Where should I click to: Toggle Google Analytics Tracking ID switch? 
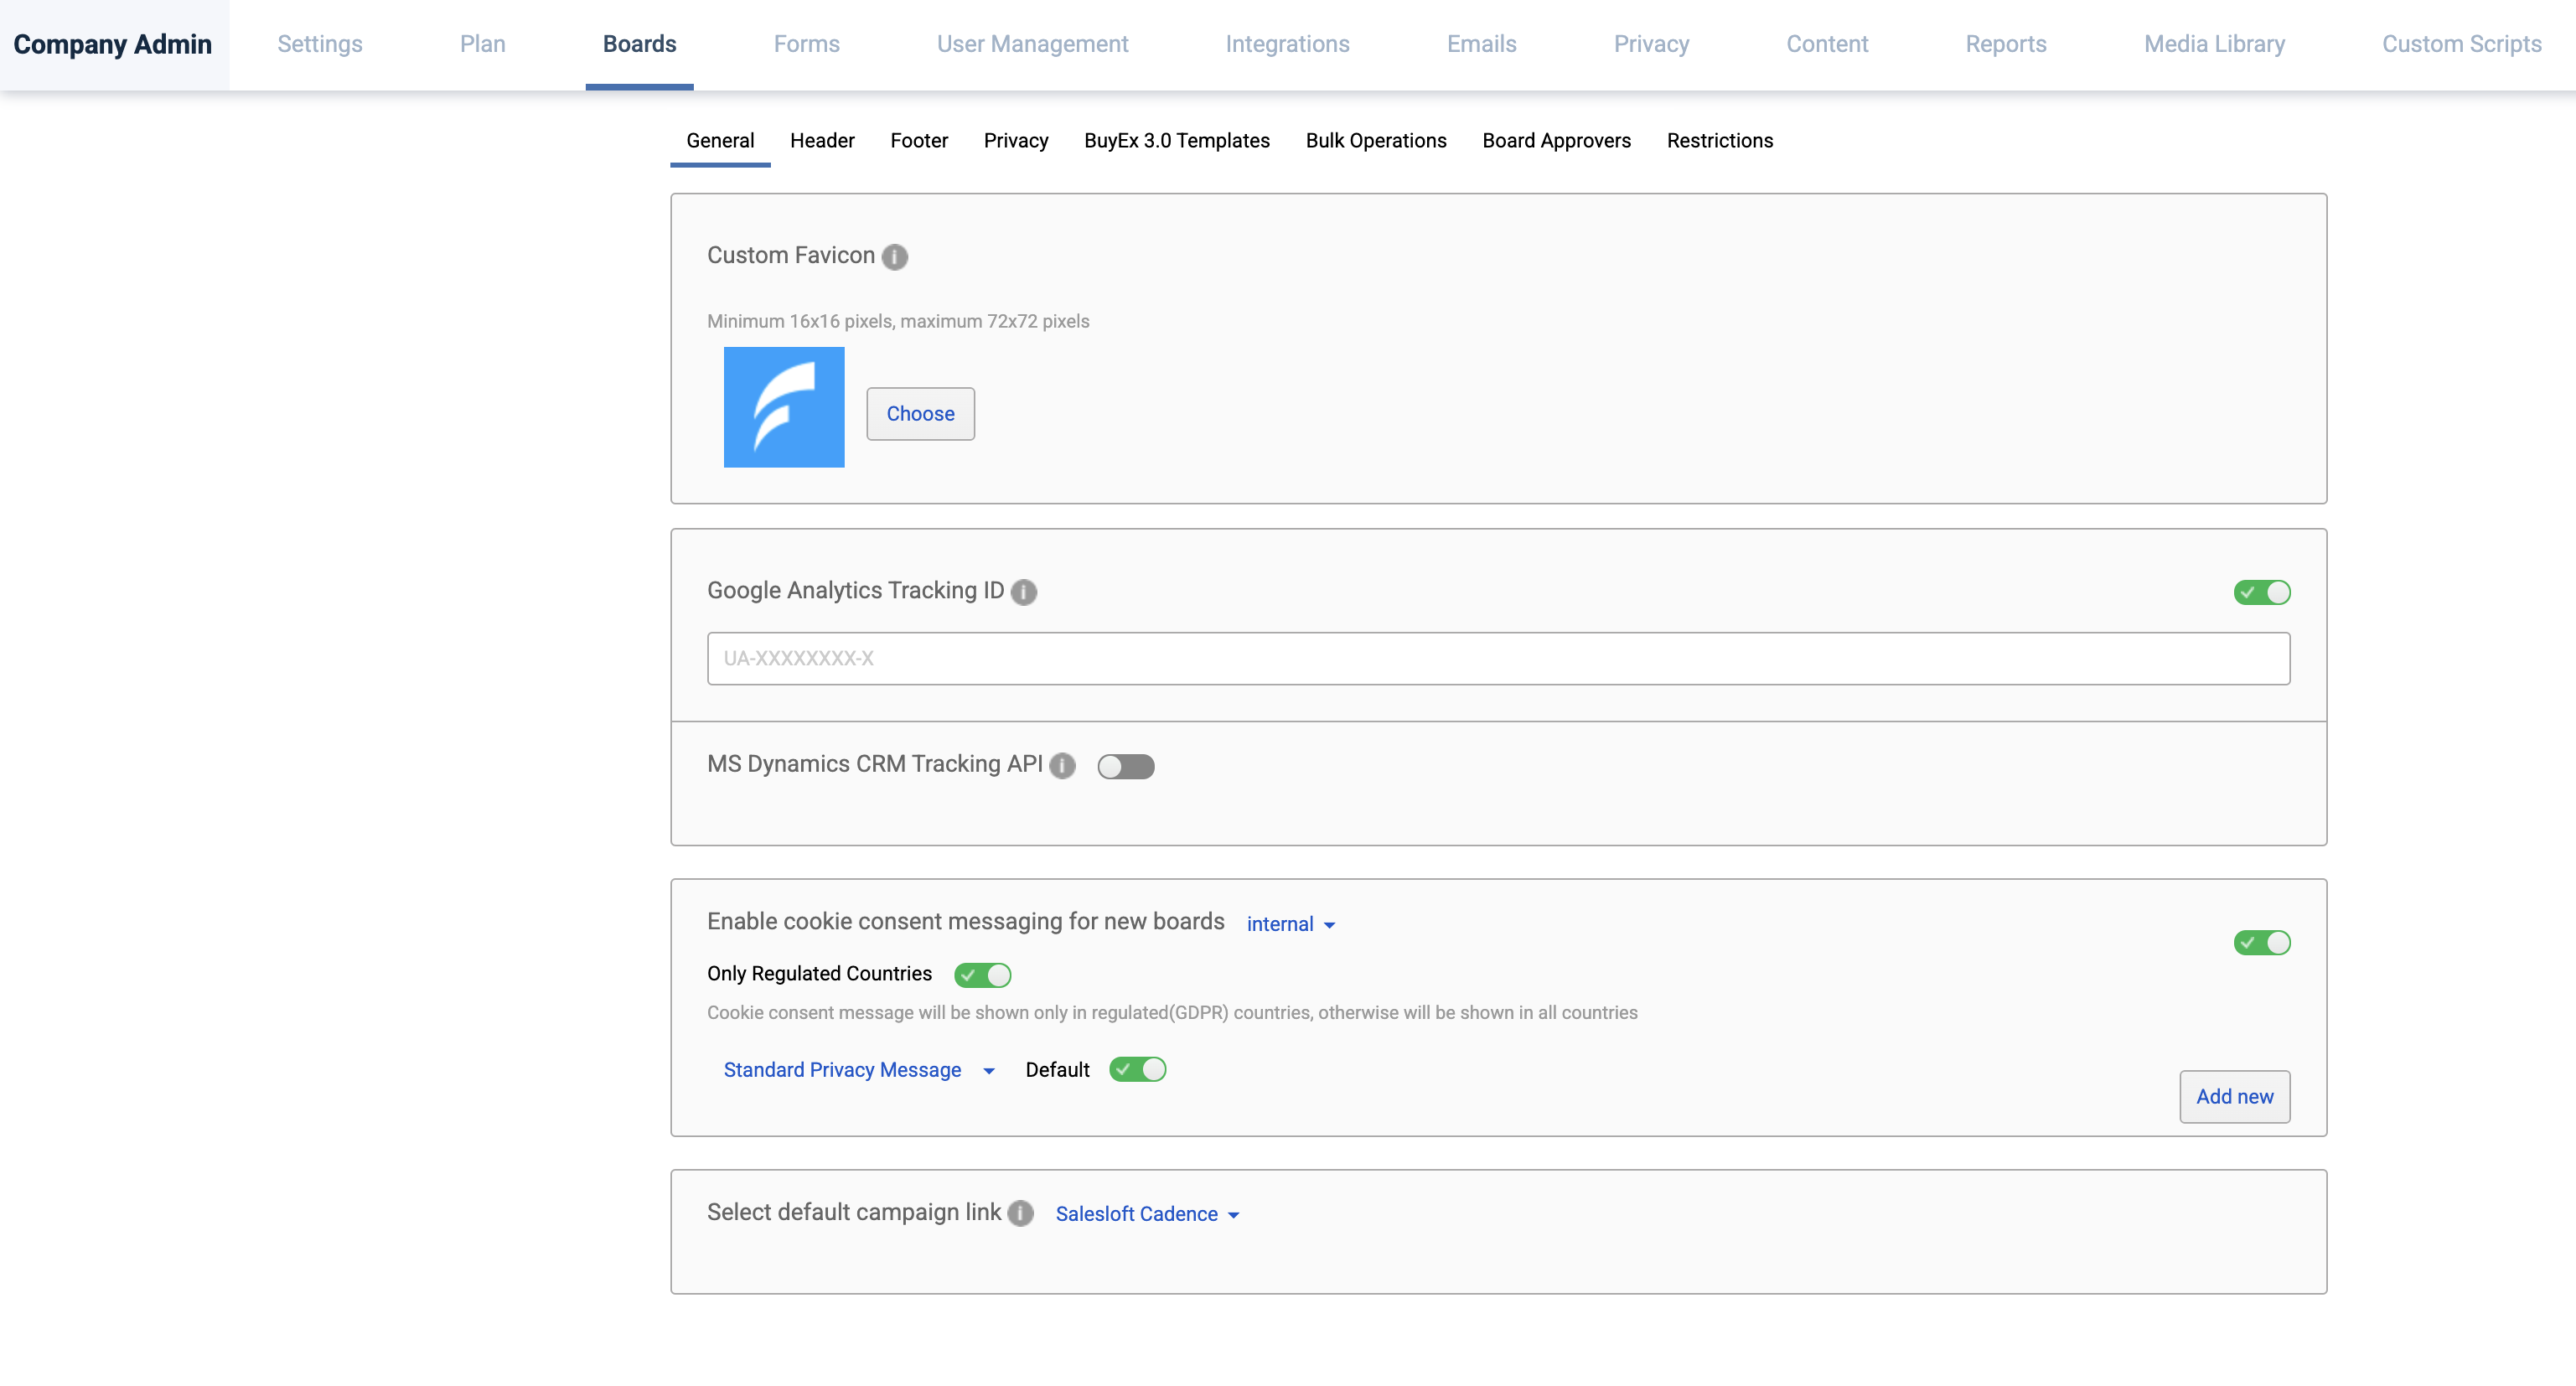tap(2261, 592)
